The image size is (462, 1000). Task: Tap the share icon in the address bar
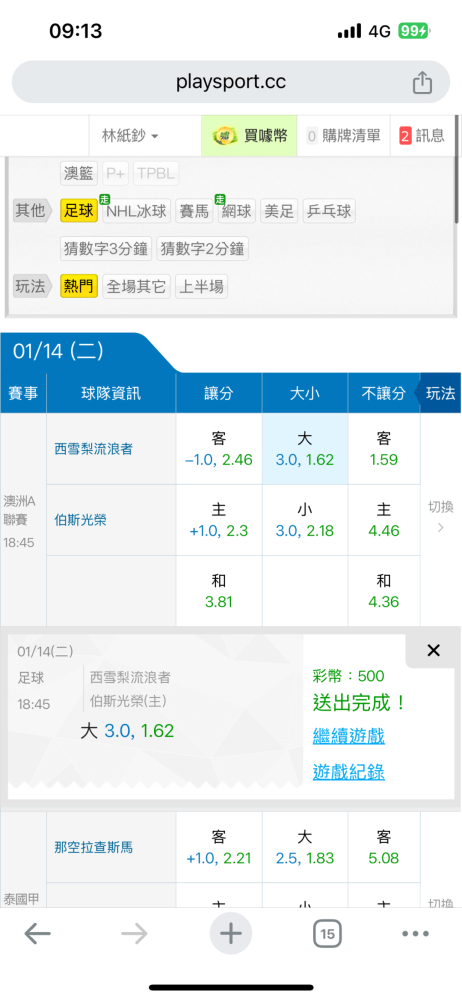coord(422,82)
